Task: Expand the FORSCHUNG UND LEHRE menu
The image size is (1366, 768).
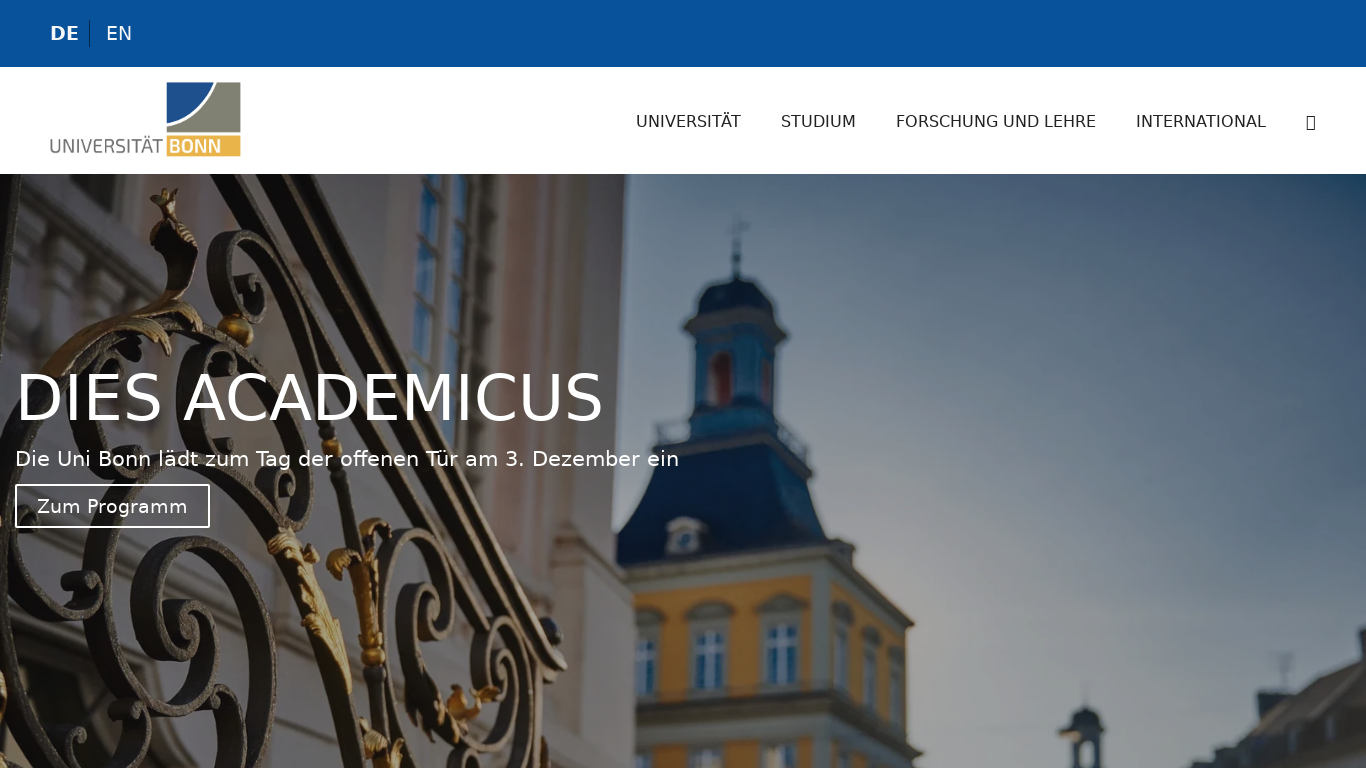Action: pos(996,122)
